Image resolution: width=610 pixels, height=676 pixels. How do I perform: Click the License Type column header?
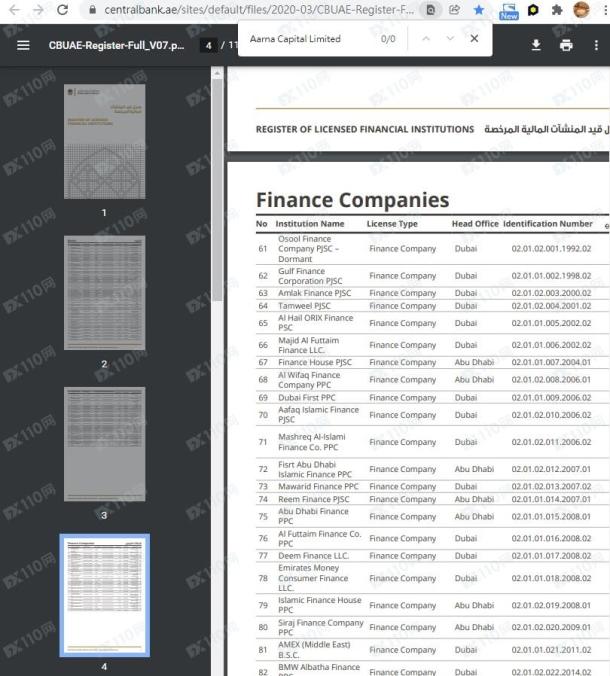[x=392, y=224]
